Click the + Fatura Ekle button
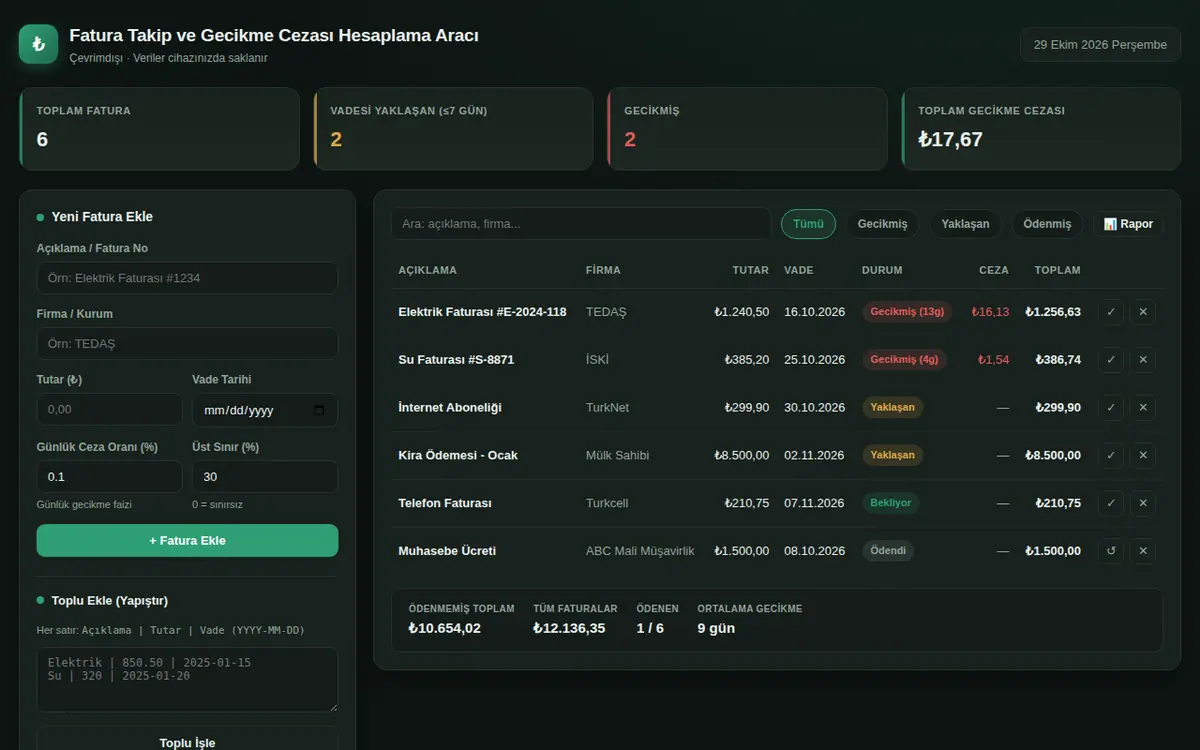The image size is (1200, 750). pyautogui.click(x=187, y=541)
